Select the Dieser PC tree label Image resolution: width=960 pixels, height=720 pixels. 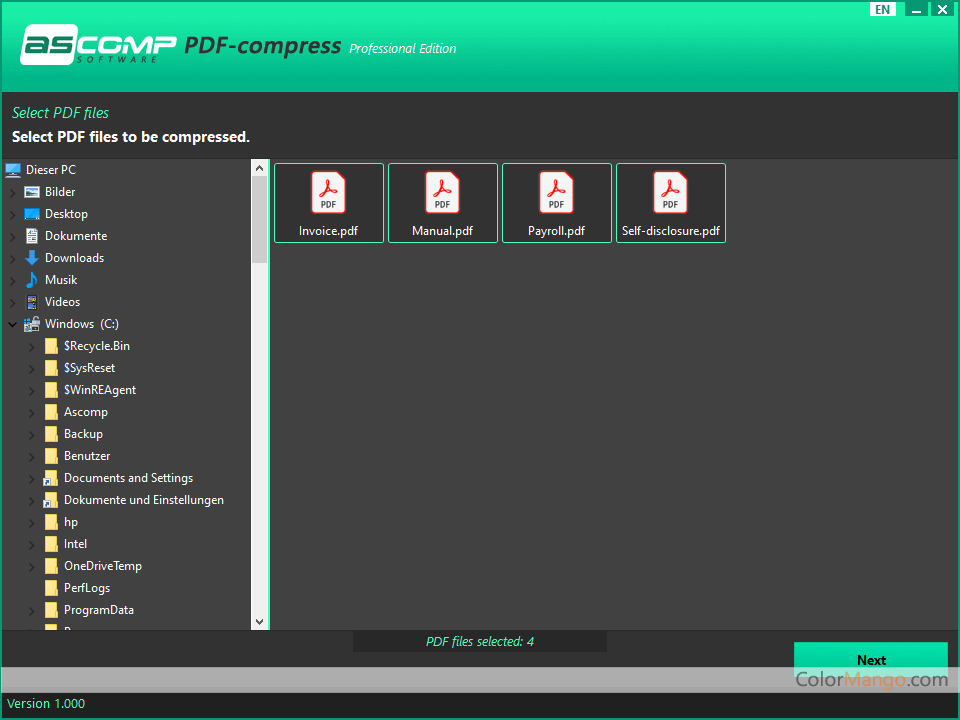pyautogui.click(x=51, y=170)
